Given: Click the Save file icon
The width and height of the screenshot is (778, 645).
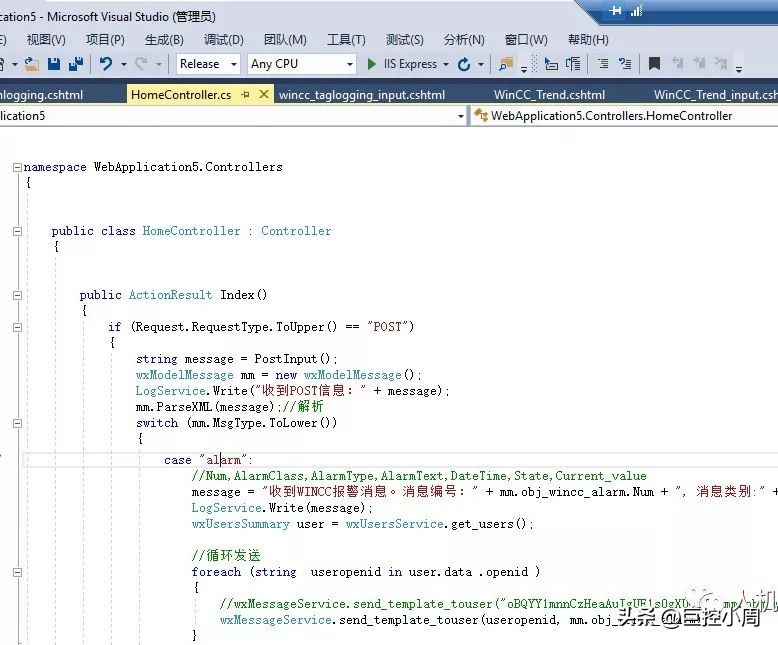Looking at the screenshot, I should coord(53,64).
